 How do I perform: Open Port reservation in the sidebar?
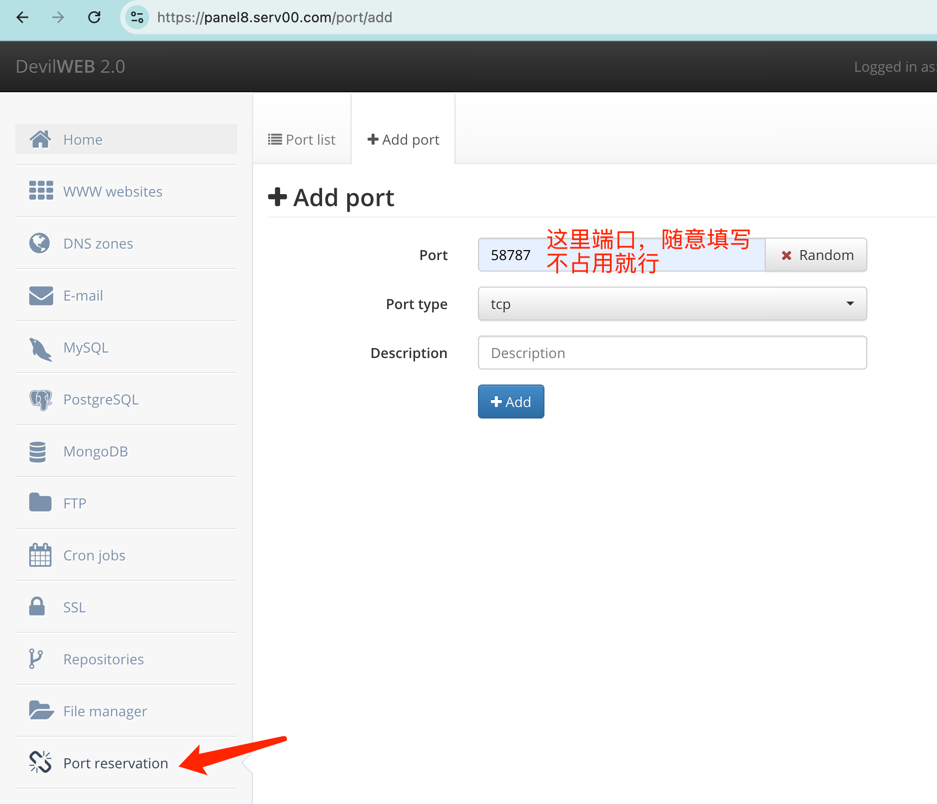coord(115,763)
